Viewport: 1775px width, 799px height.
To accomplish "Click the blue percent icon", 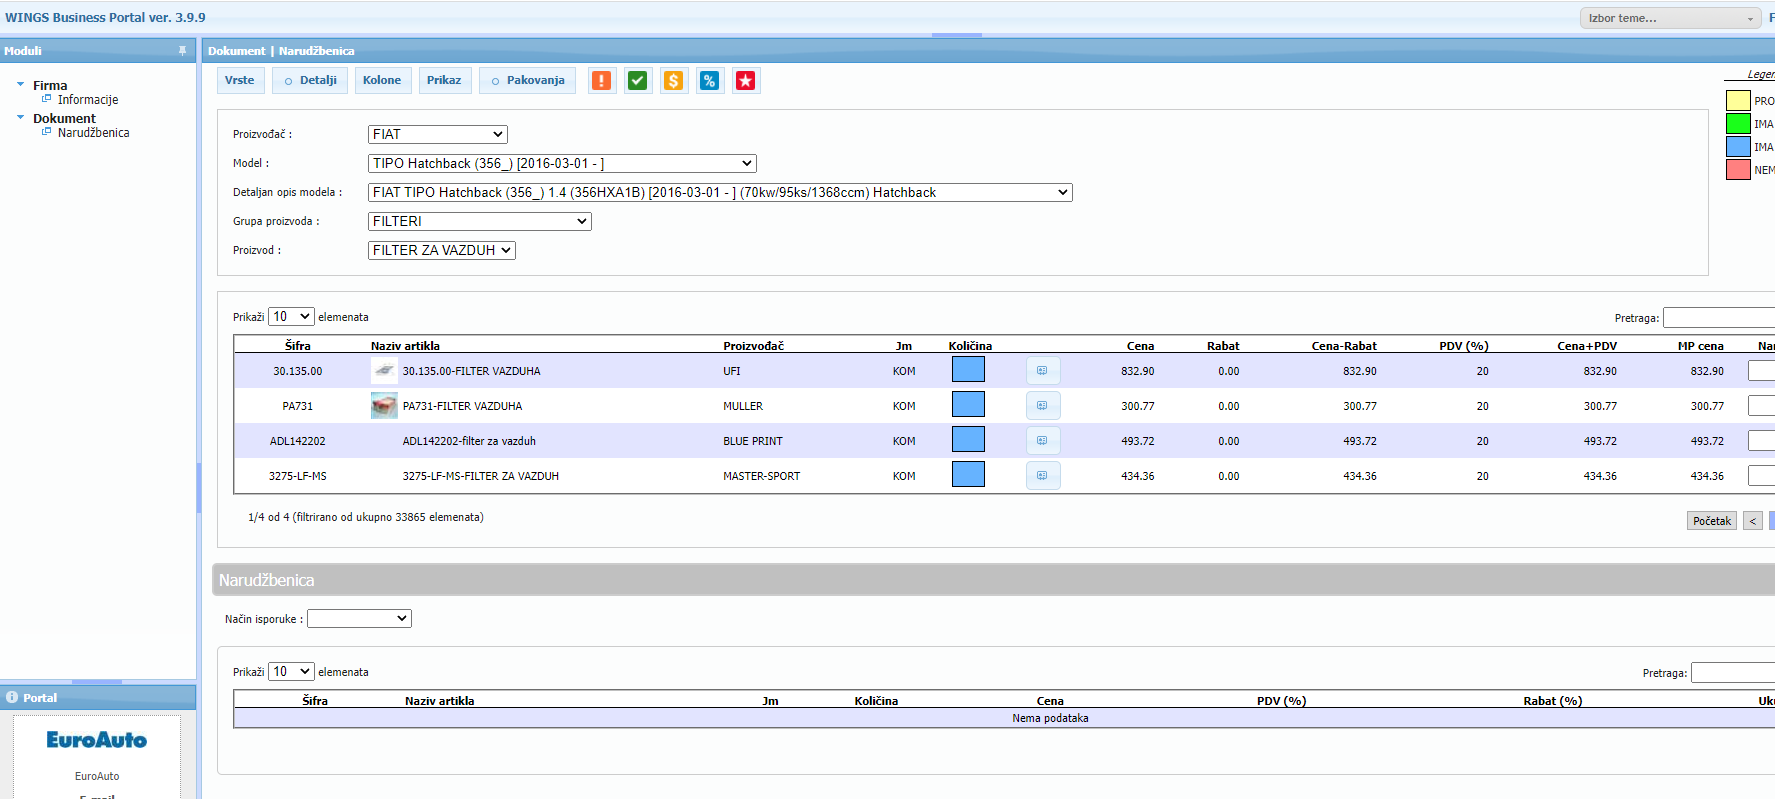I will point(710,81).
